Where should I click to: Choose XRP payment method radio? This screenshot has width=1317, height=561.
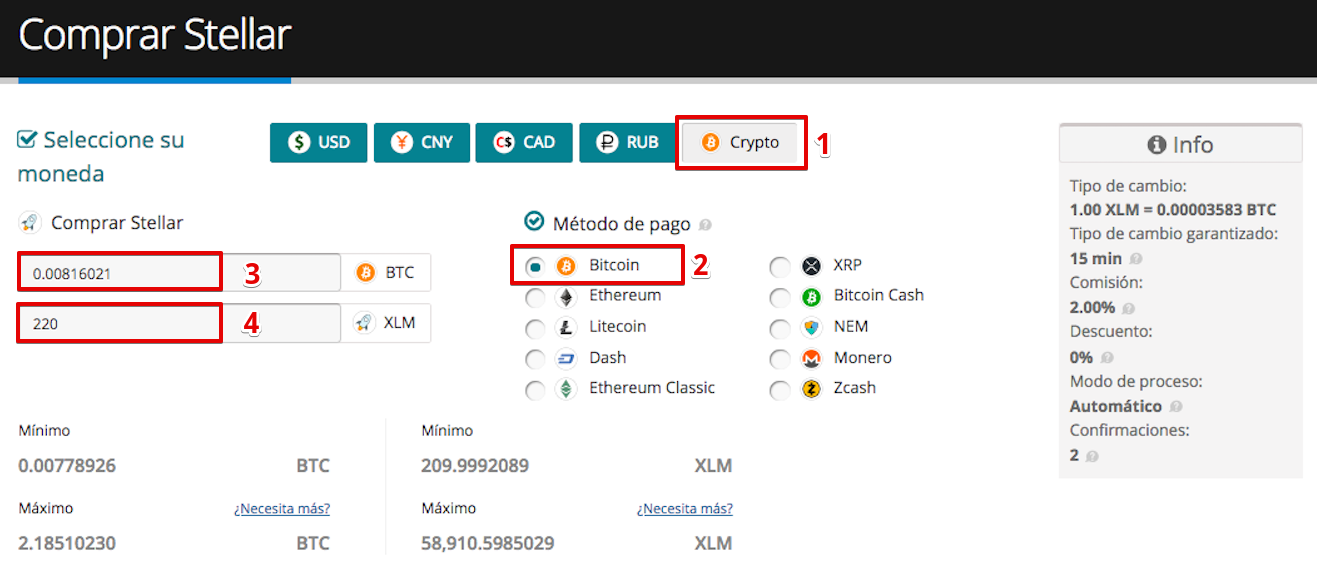780,267
